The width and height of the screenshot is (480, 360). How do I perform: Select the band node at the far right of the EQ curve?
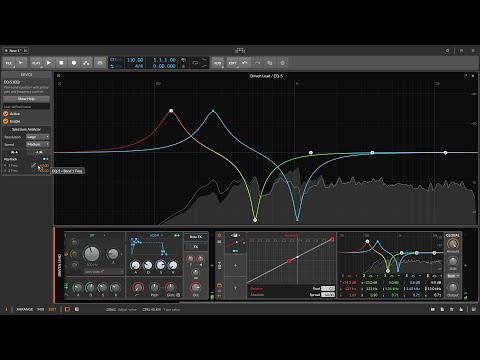[445, 153]
